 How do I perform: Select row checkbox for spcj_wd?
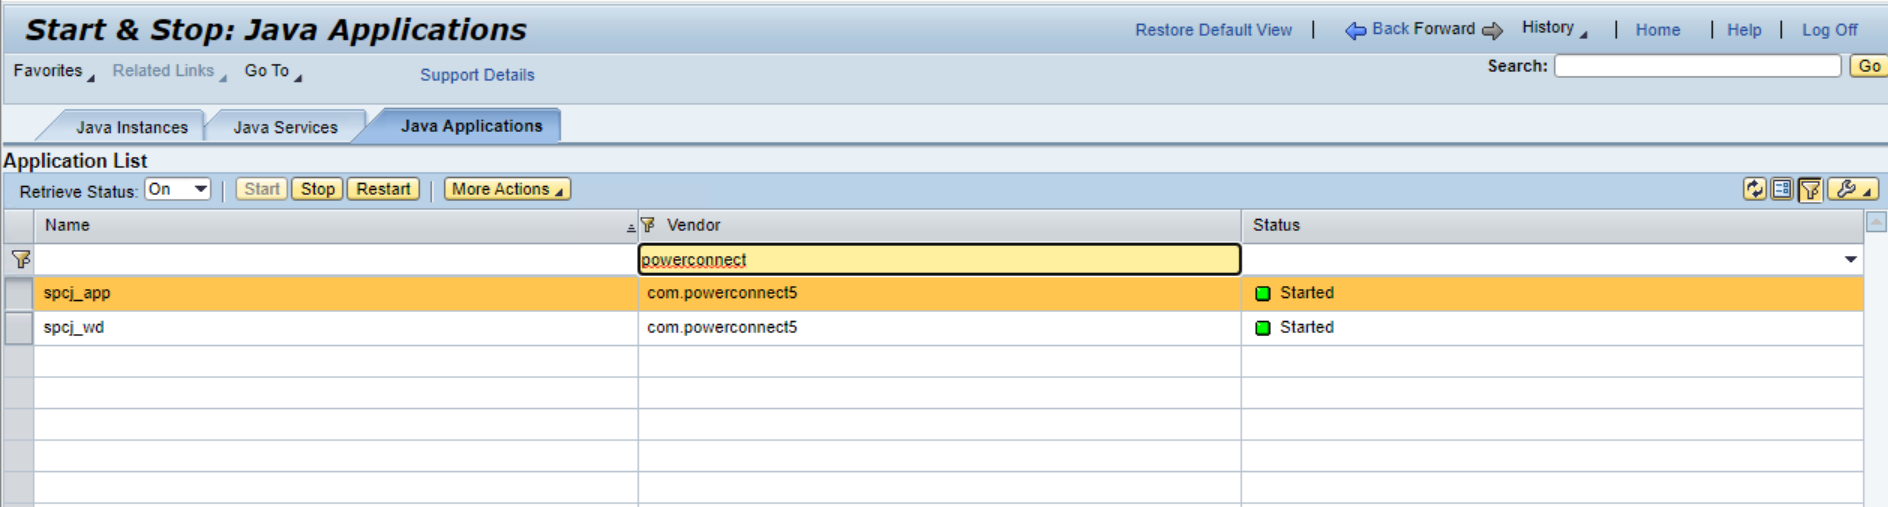(x=18, y=327)
